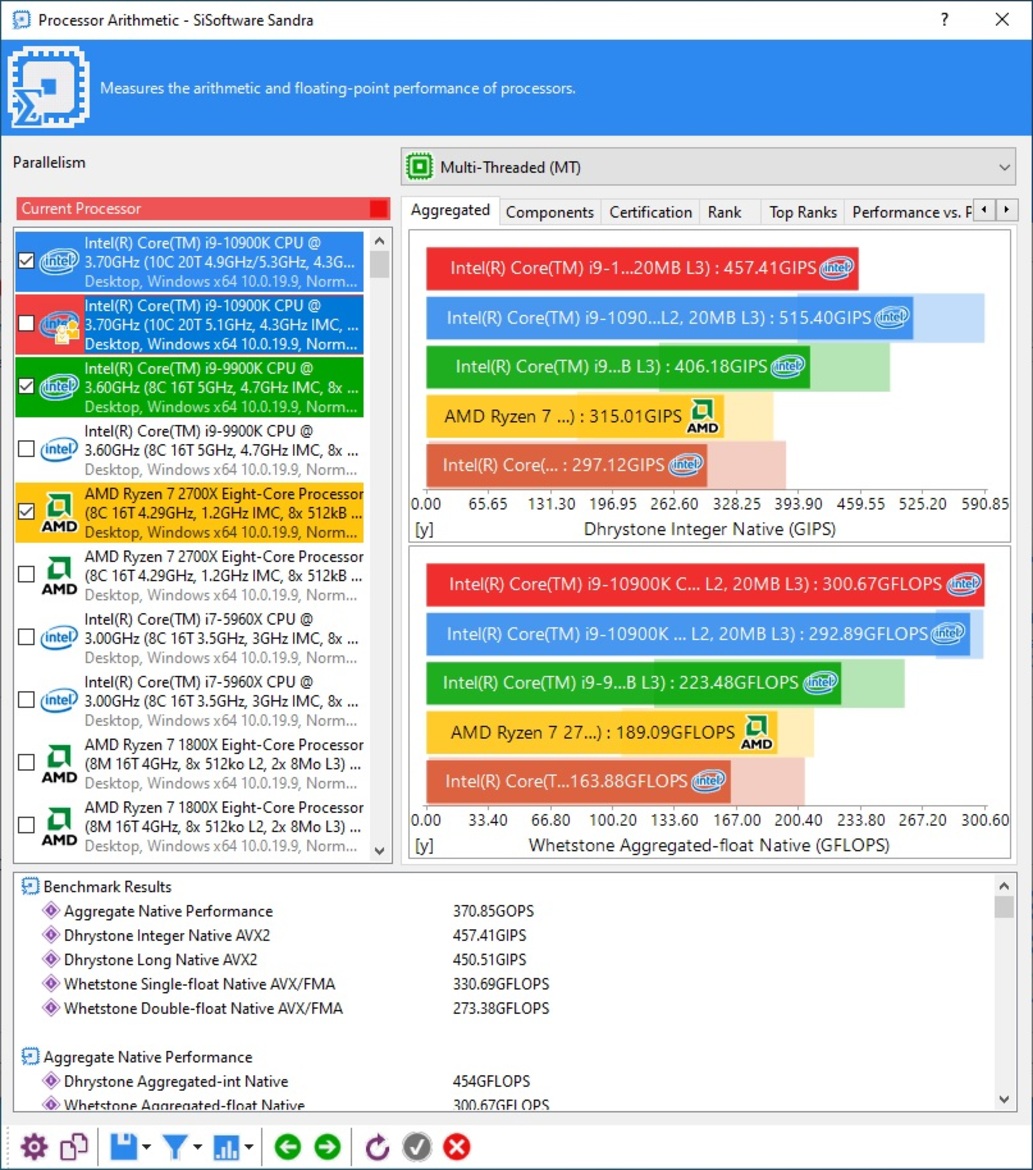The image size is (1033, 1170).
Task: Click the help question mark button
Action: pos(944,19)
